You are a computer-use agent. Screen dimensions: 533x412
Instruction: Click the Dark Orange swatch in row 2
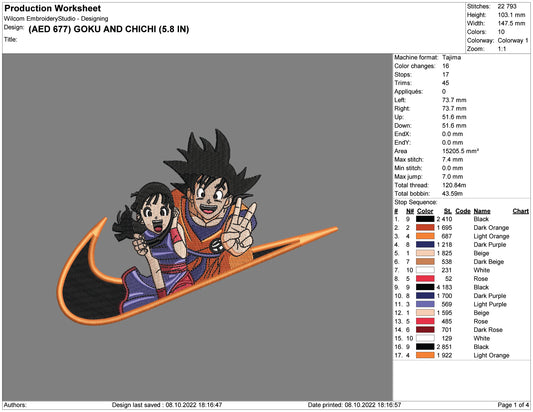click(425, 227)
